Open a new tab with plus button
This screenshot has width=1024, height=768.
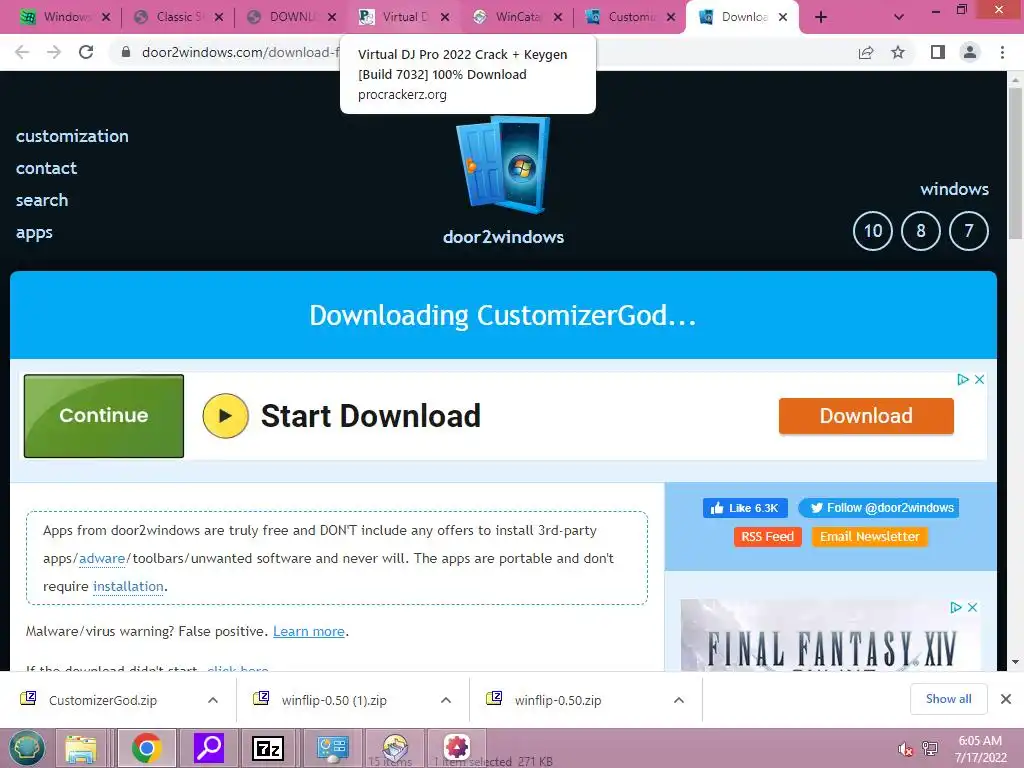click(821, 17)
